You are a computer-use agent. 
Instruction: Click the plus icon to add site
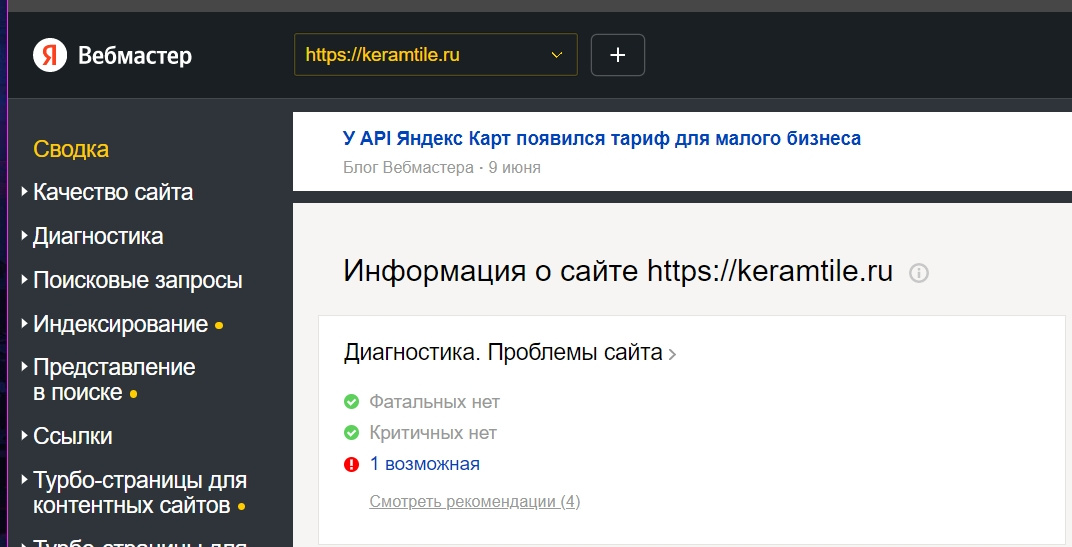pyautogui.click(x=618, y=55)
